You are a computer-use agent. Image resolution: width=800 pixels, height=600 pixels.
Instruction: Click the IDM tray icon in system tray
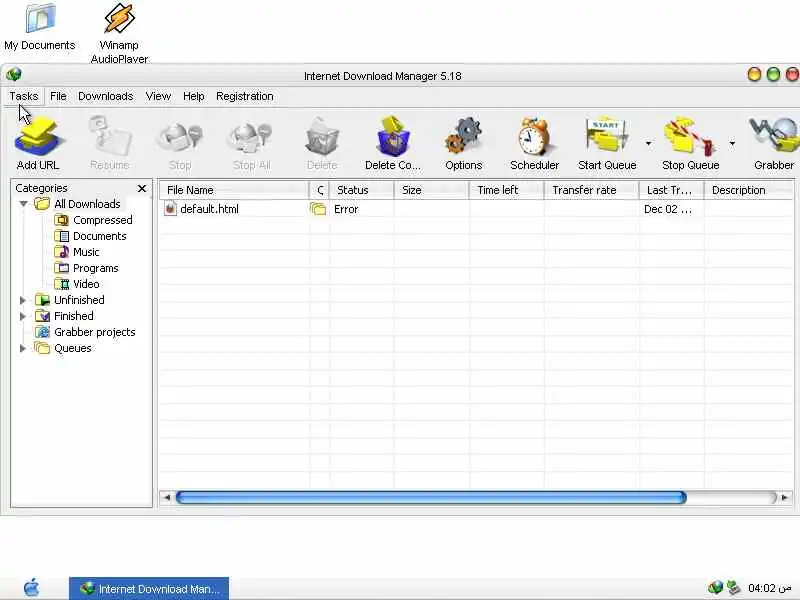point(715,588)
